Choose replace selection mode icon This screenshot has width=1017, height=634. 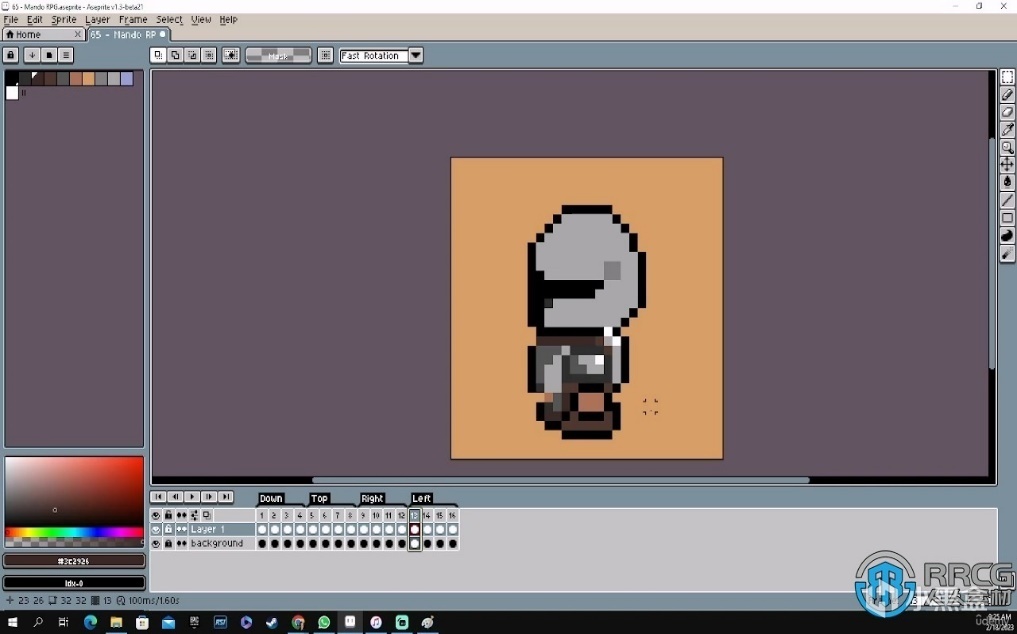[x=158, y=55]
